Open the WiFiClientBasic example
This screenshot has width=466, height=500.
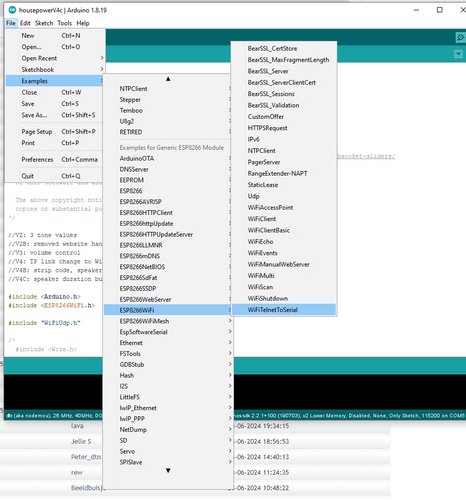pos(284,230)
